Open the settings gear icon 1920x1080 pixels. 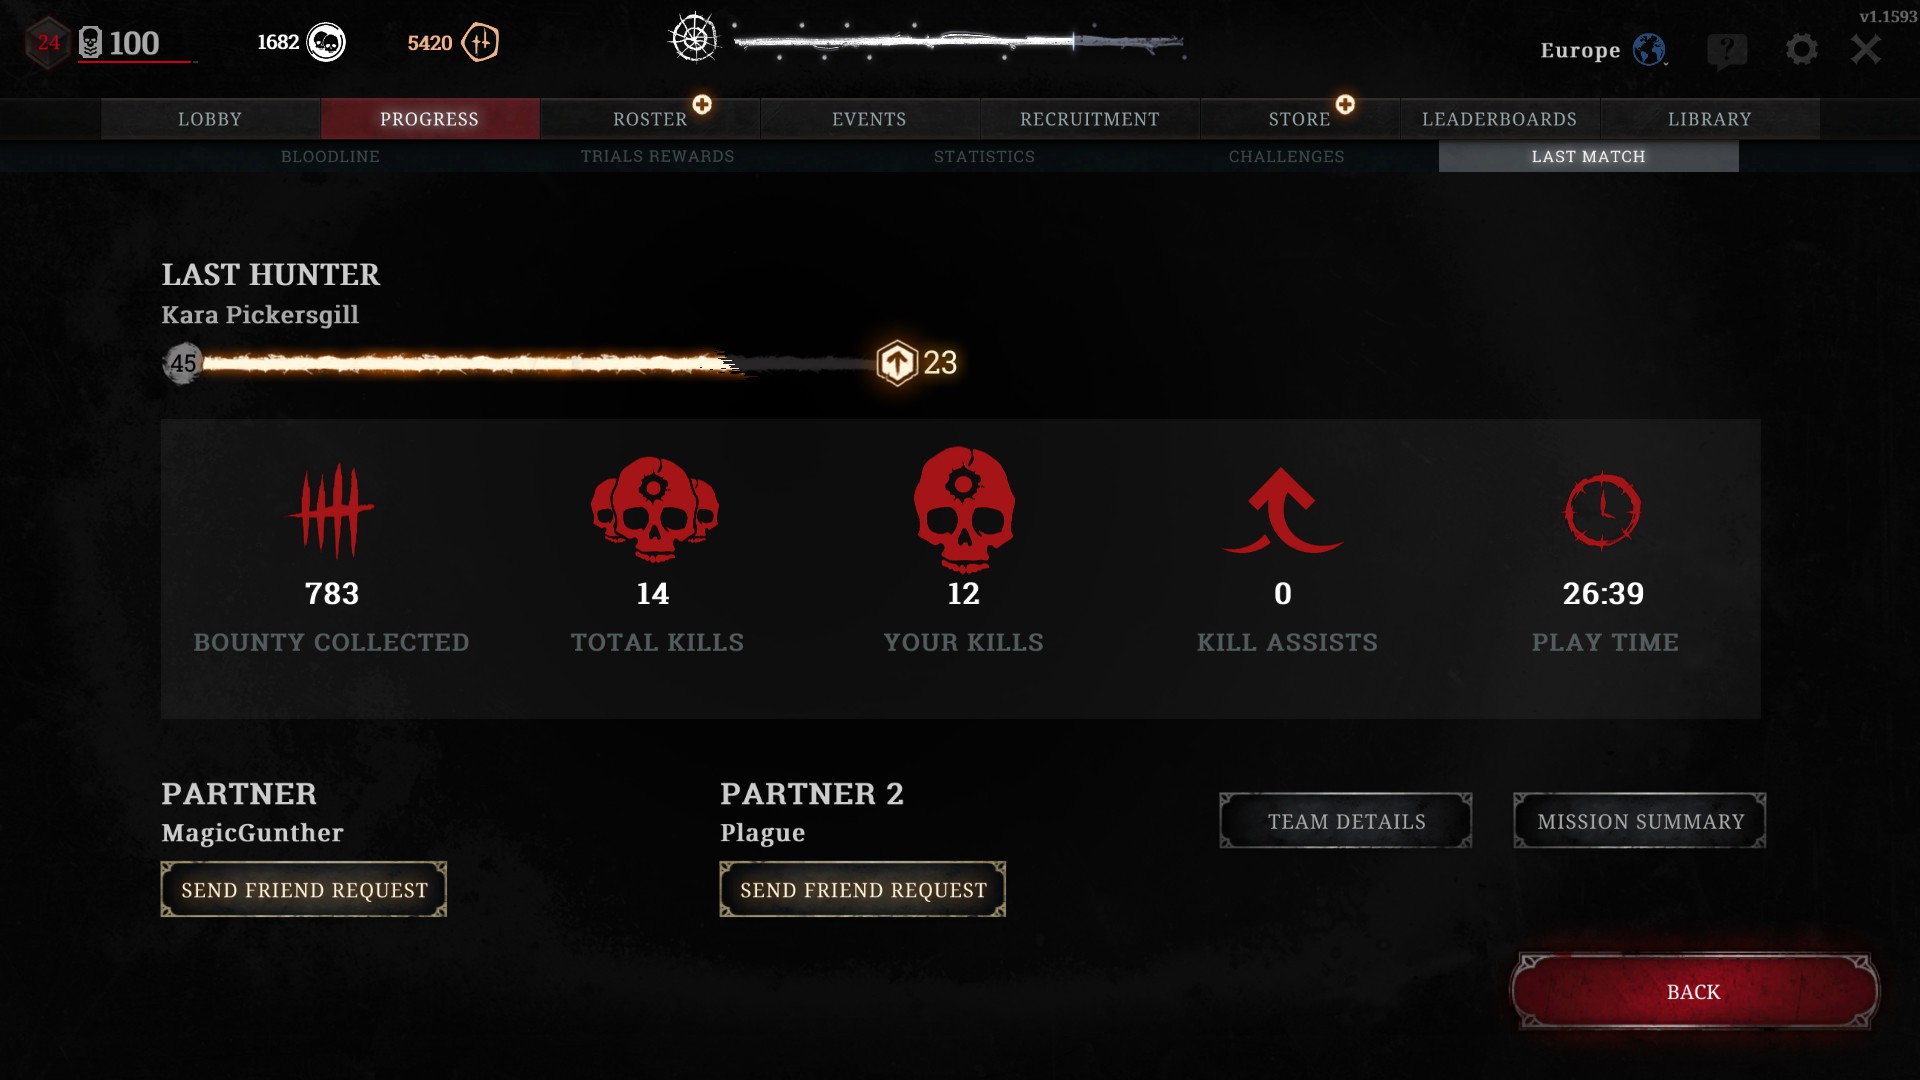tap(1801, 49)
